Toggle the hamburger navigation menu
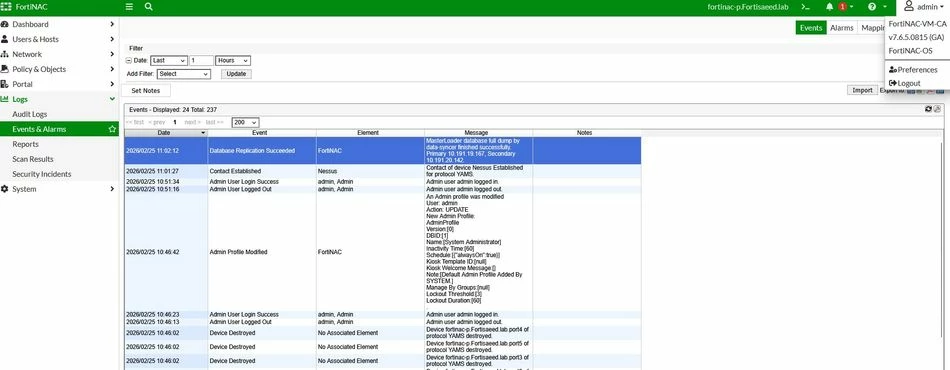 coord(129,7)
